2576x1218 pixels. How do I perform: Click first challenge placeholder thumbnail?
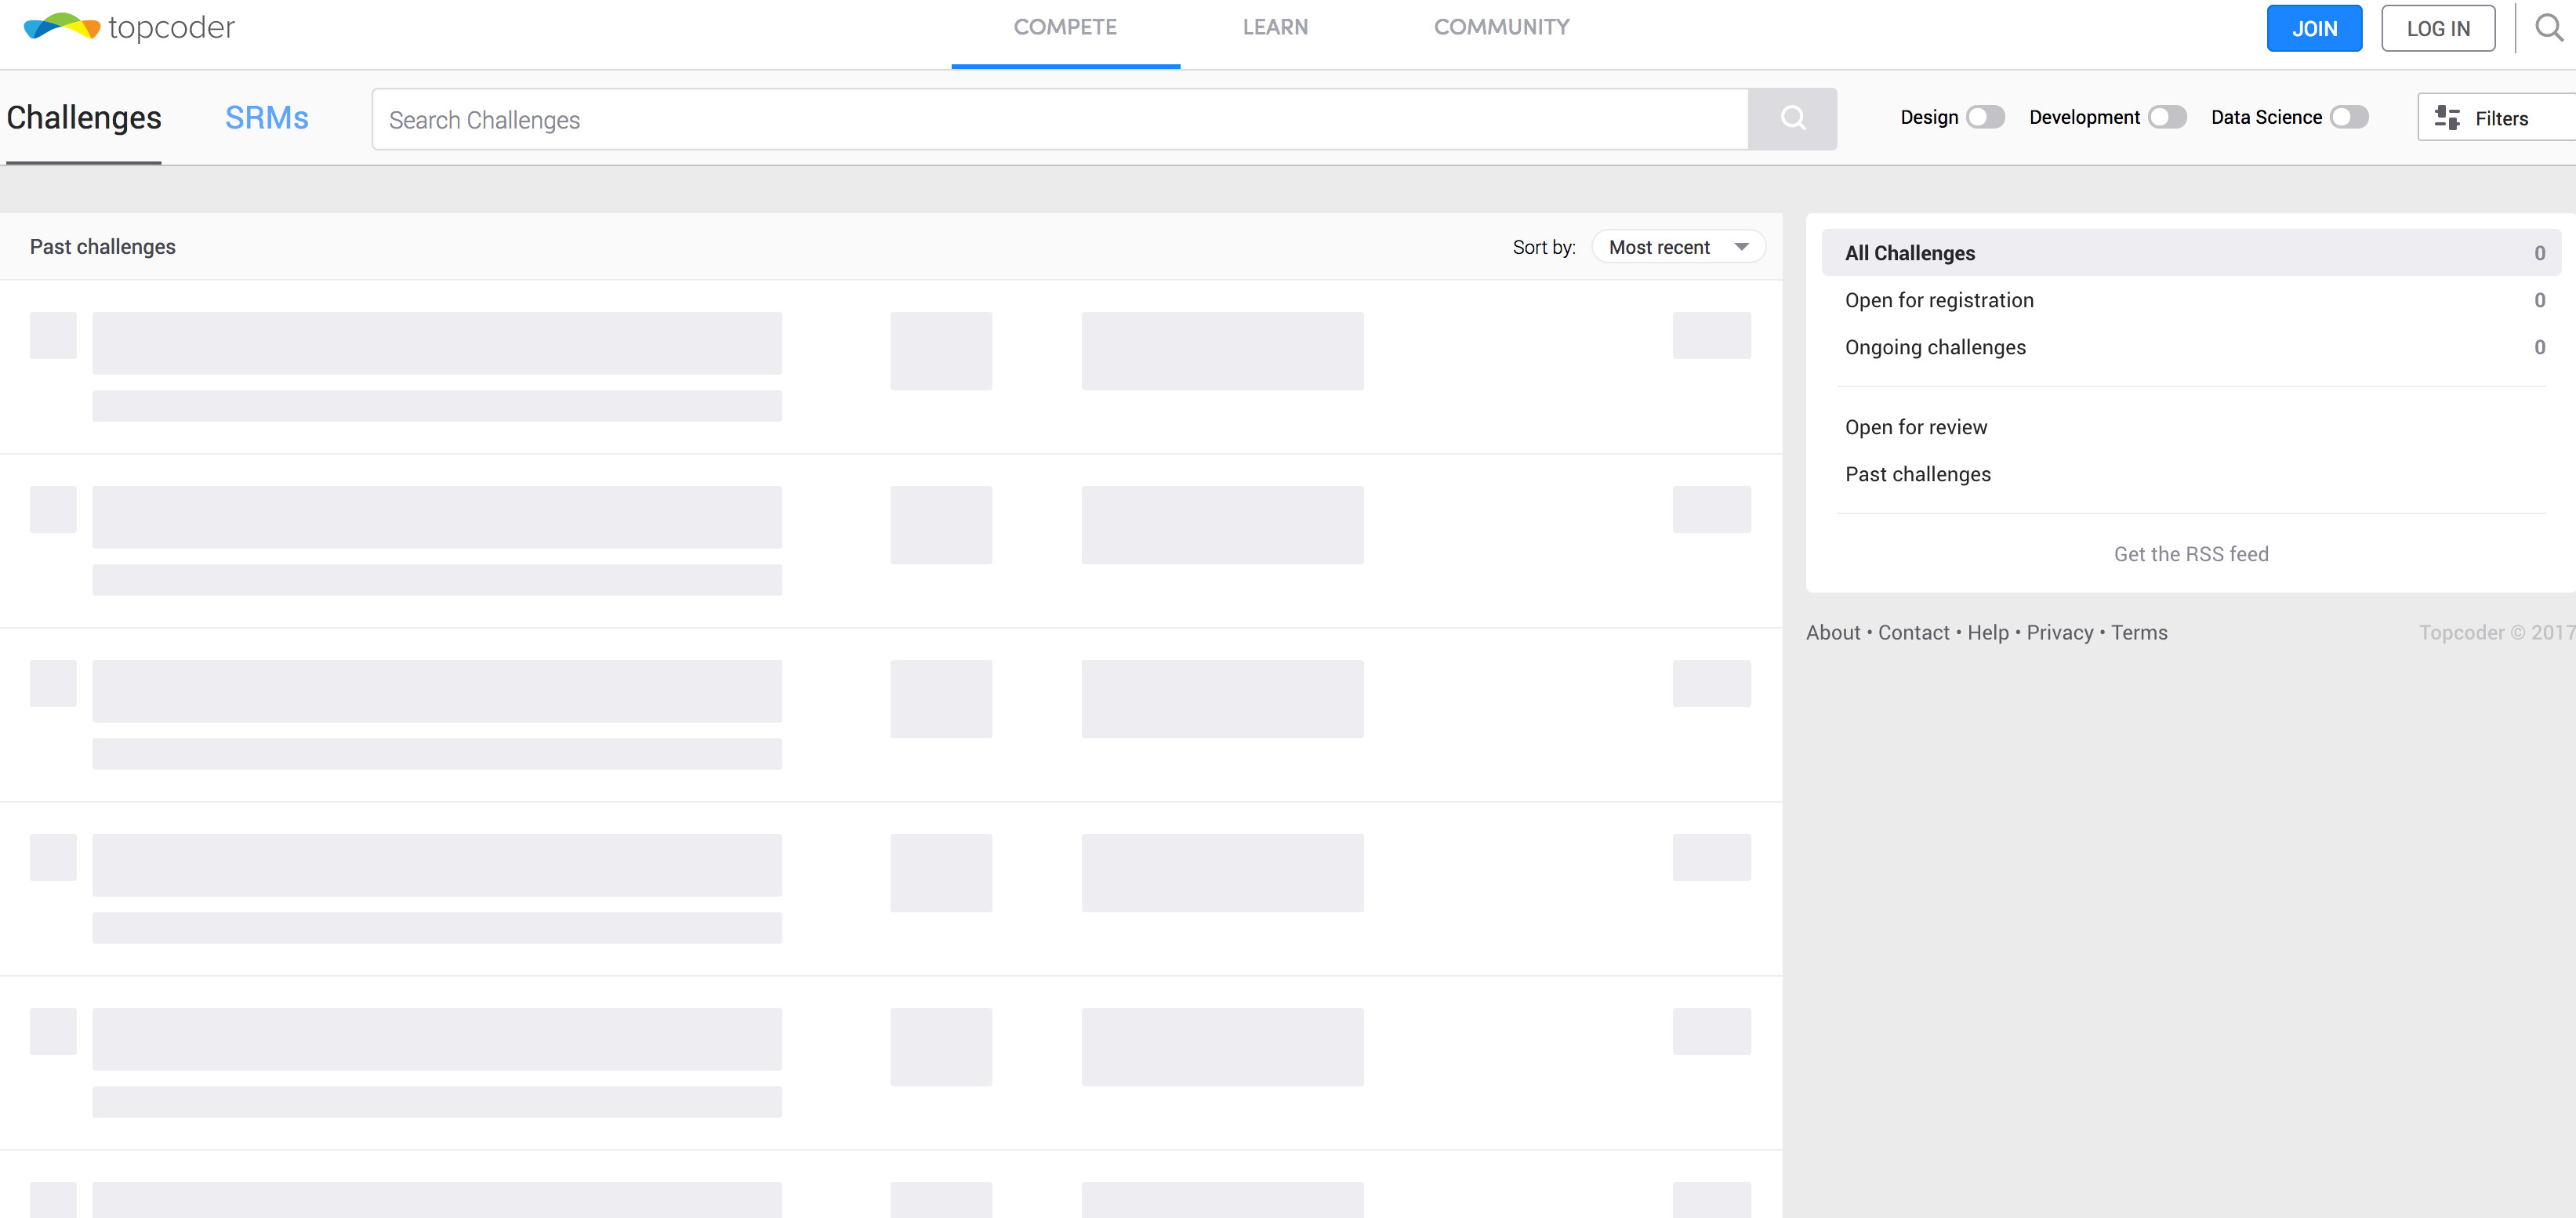[53, 335]
